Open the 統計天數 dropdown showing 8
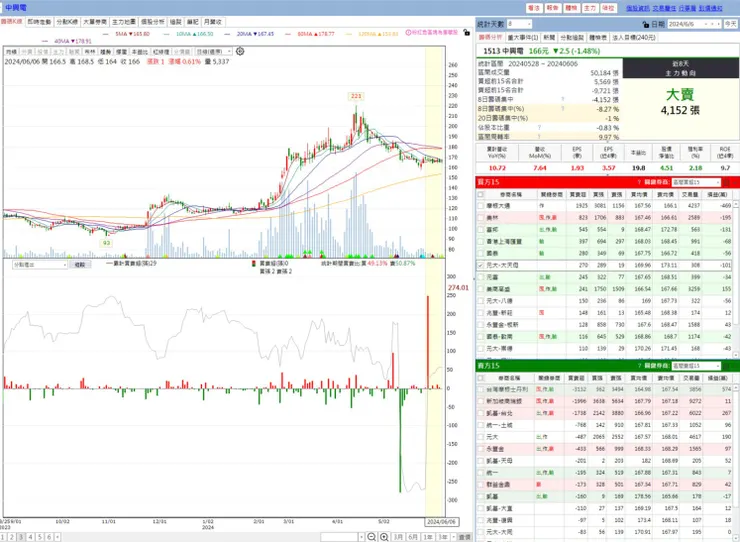This screenshot has height=542, width=740. pos(520,24)
